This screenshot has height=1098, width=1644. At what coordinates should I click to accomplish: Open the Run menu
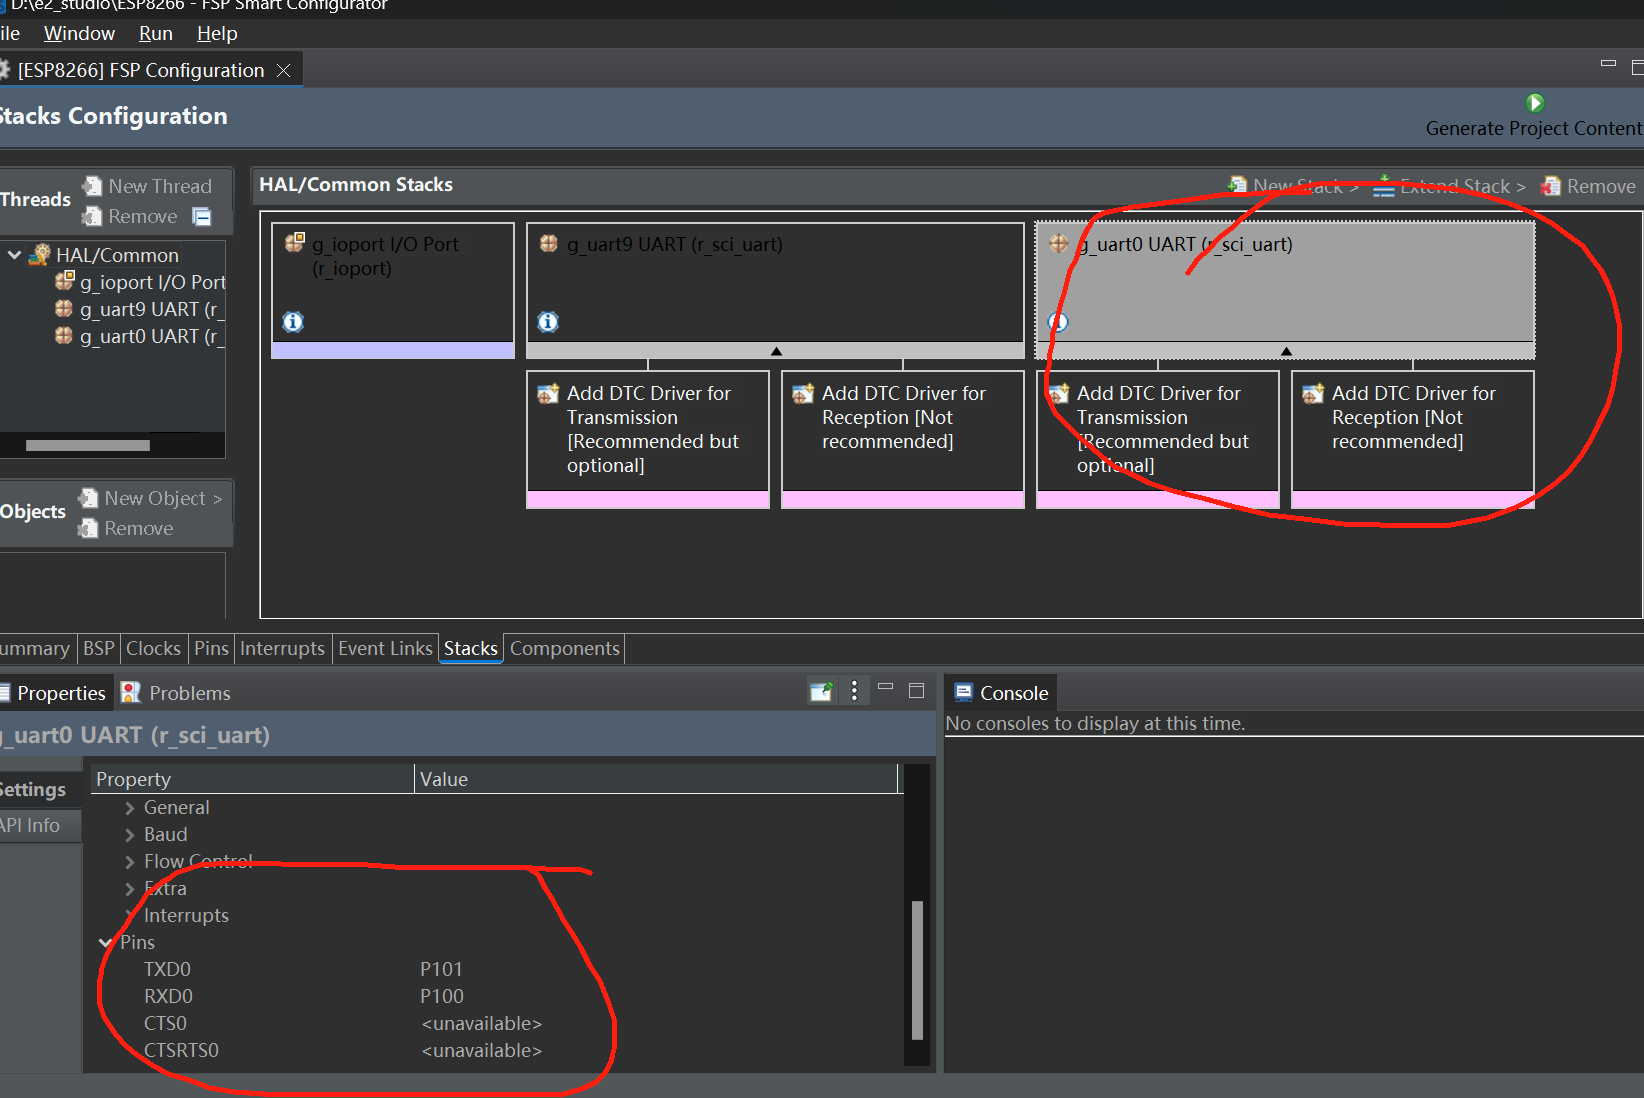156,33
